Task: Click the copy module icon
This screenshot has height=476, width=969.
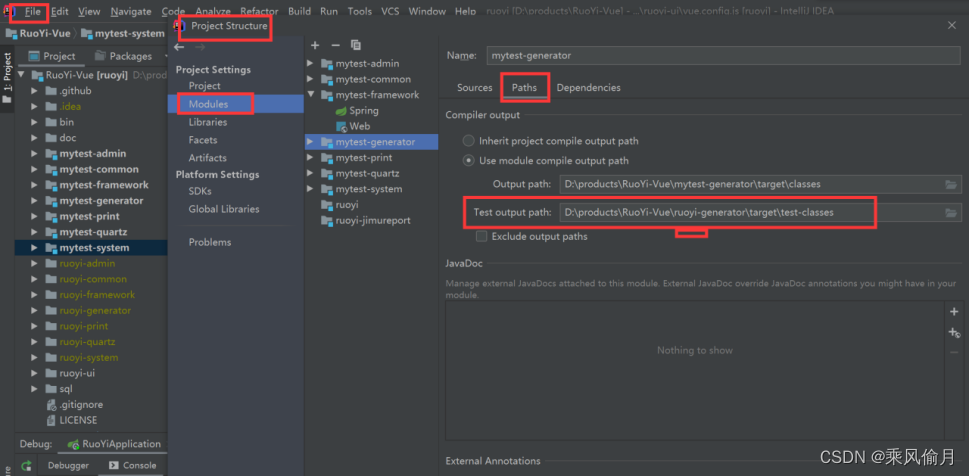Action: tap(356, 45)
